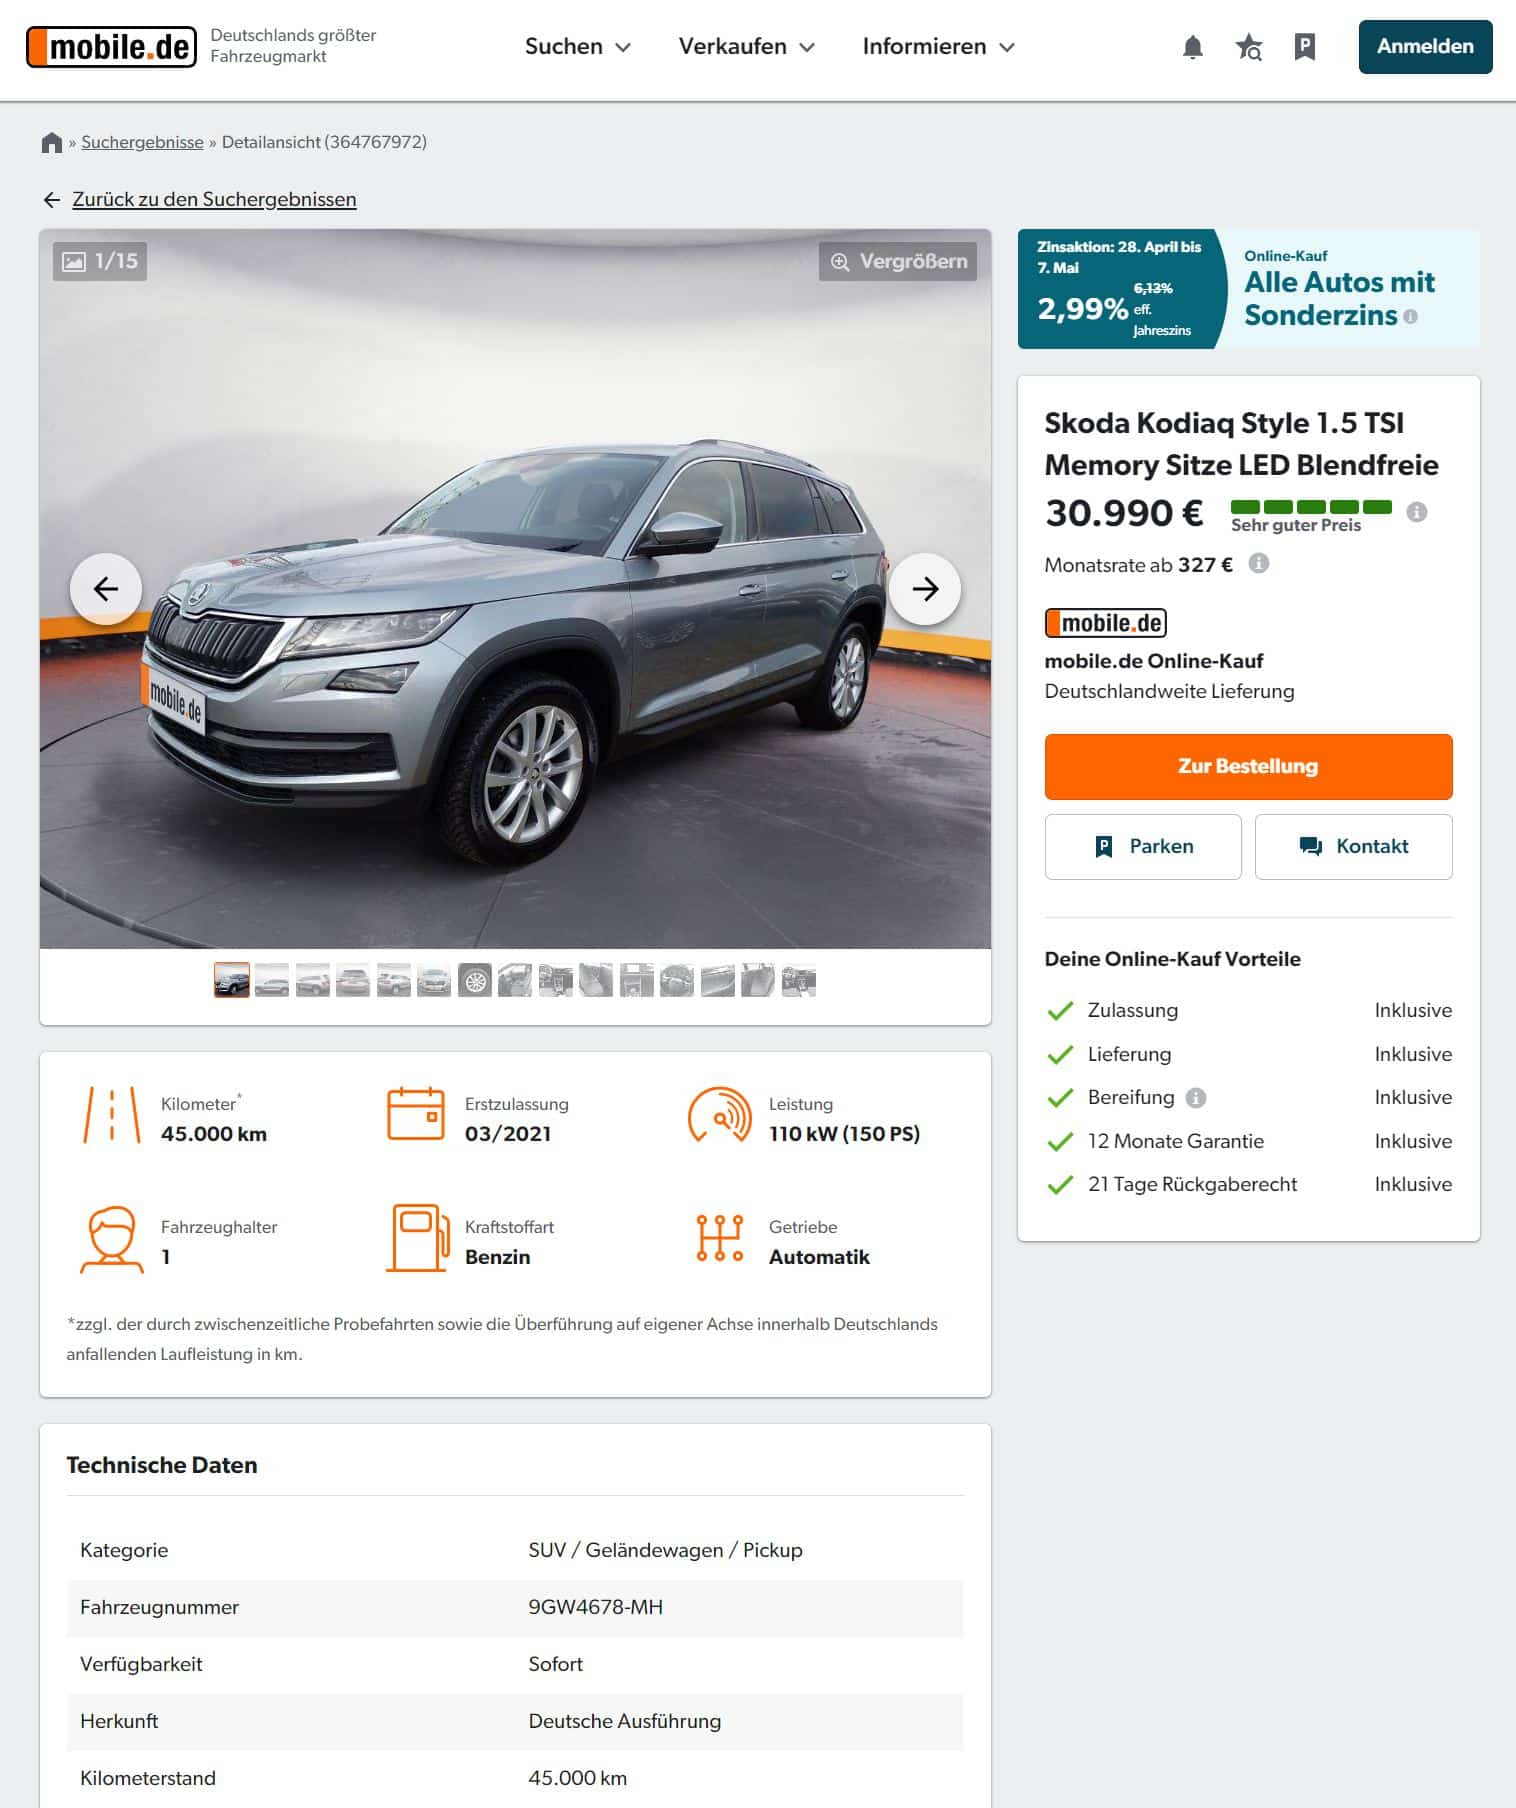The width and height of the screenshot is (1516, 1808).
Task: Click the Kontakt button
Action: click(1353, 847)
